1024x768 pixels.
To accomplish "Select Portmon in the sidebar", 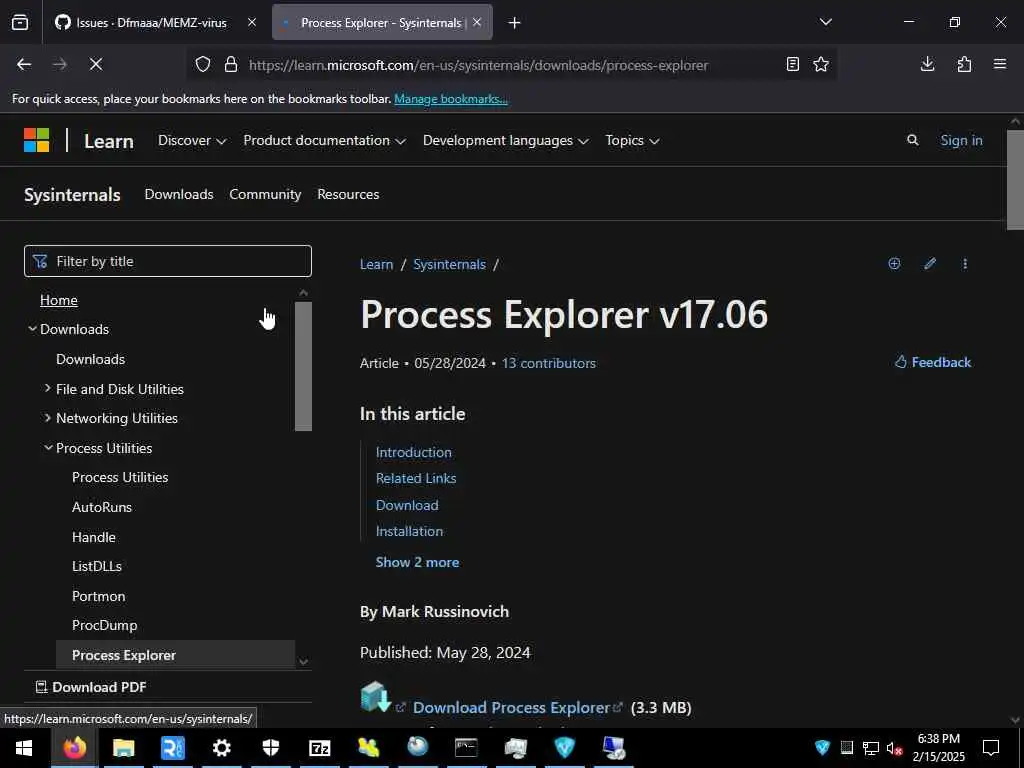I will (x=99, y=597).
